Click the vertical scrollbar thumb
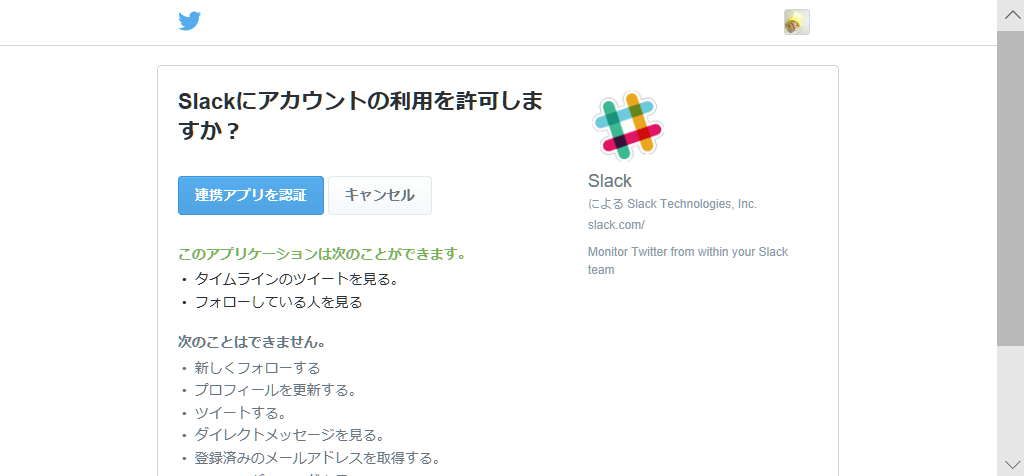The width and height of the screenshot is (1024, 476). (1010, 187)
